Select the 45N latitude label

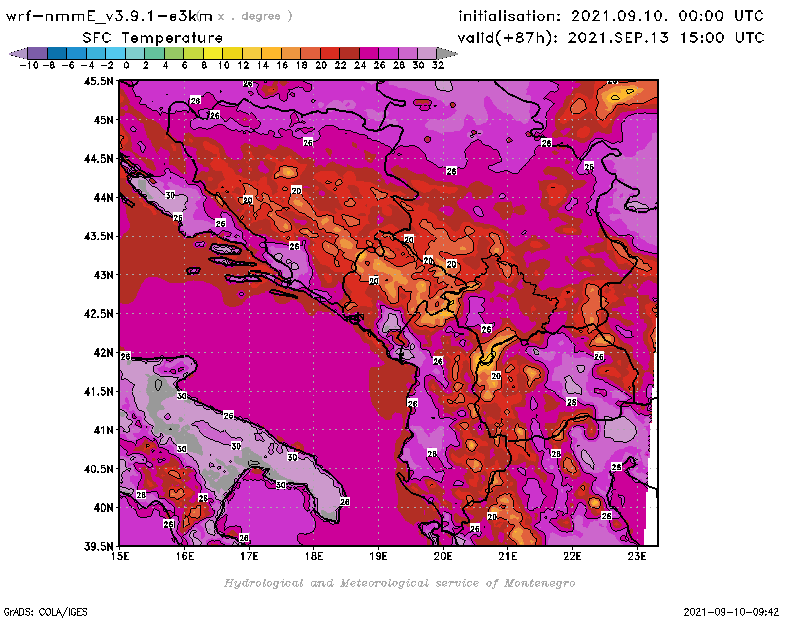103,120
